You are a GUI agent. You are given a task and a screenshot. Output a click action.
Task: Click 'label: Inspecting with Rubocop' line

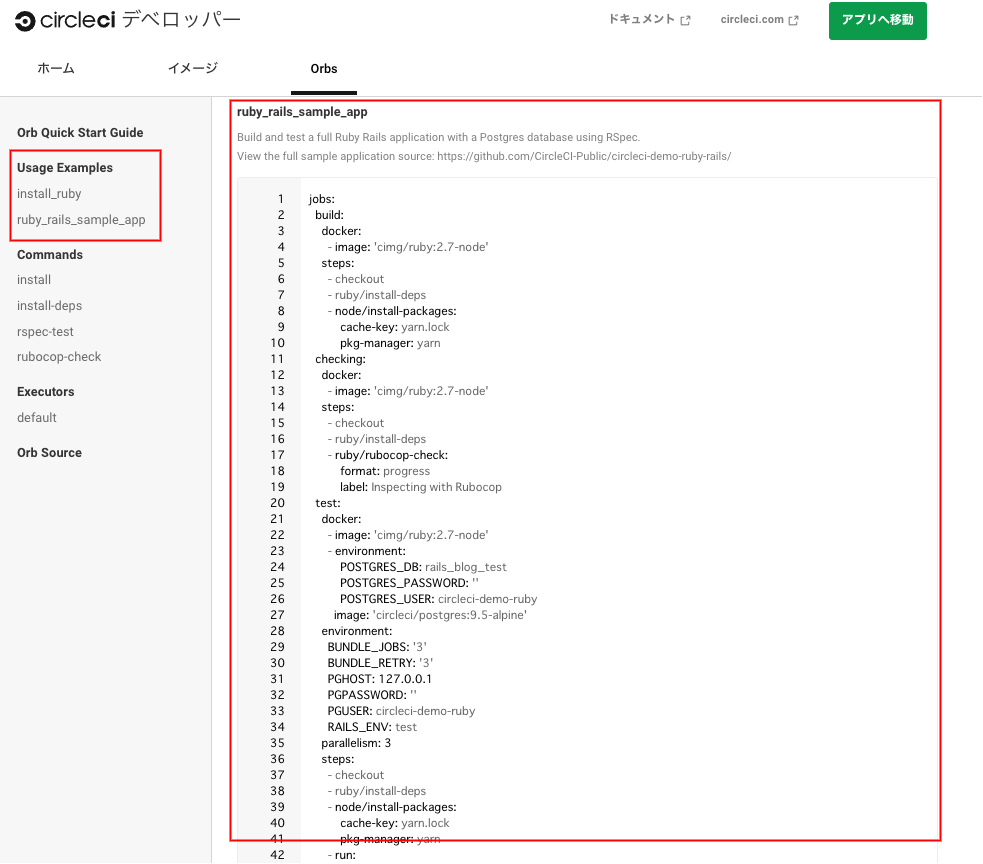click(421, 487)
